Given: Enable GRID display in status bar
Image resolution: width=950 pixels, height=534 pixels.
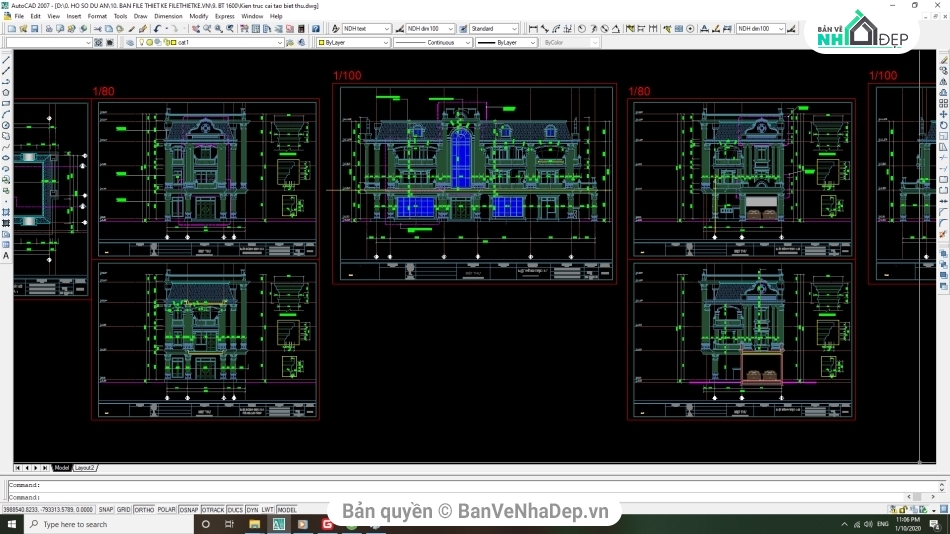Looking at the screenshot, I should click(x=123, y=510).
